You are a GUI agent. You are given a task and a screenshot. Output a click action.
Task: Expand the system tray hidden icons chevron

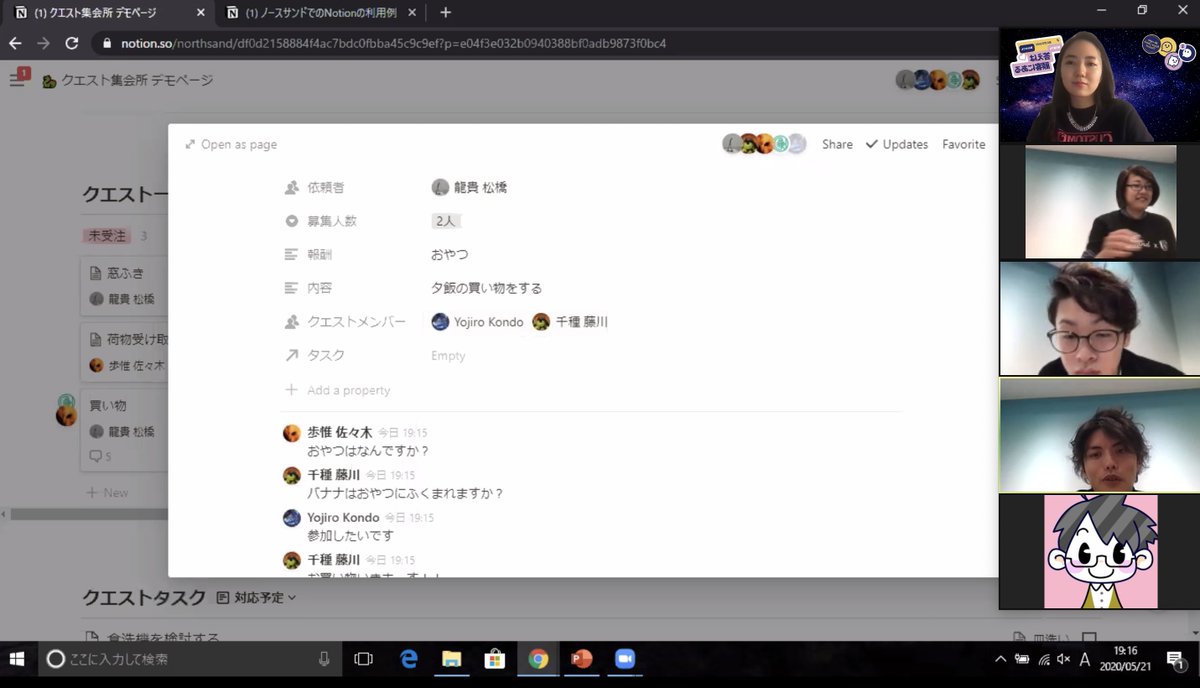point(1000,659)
